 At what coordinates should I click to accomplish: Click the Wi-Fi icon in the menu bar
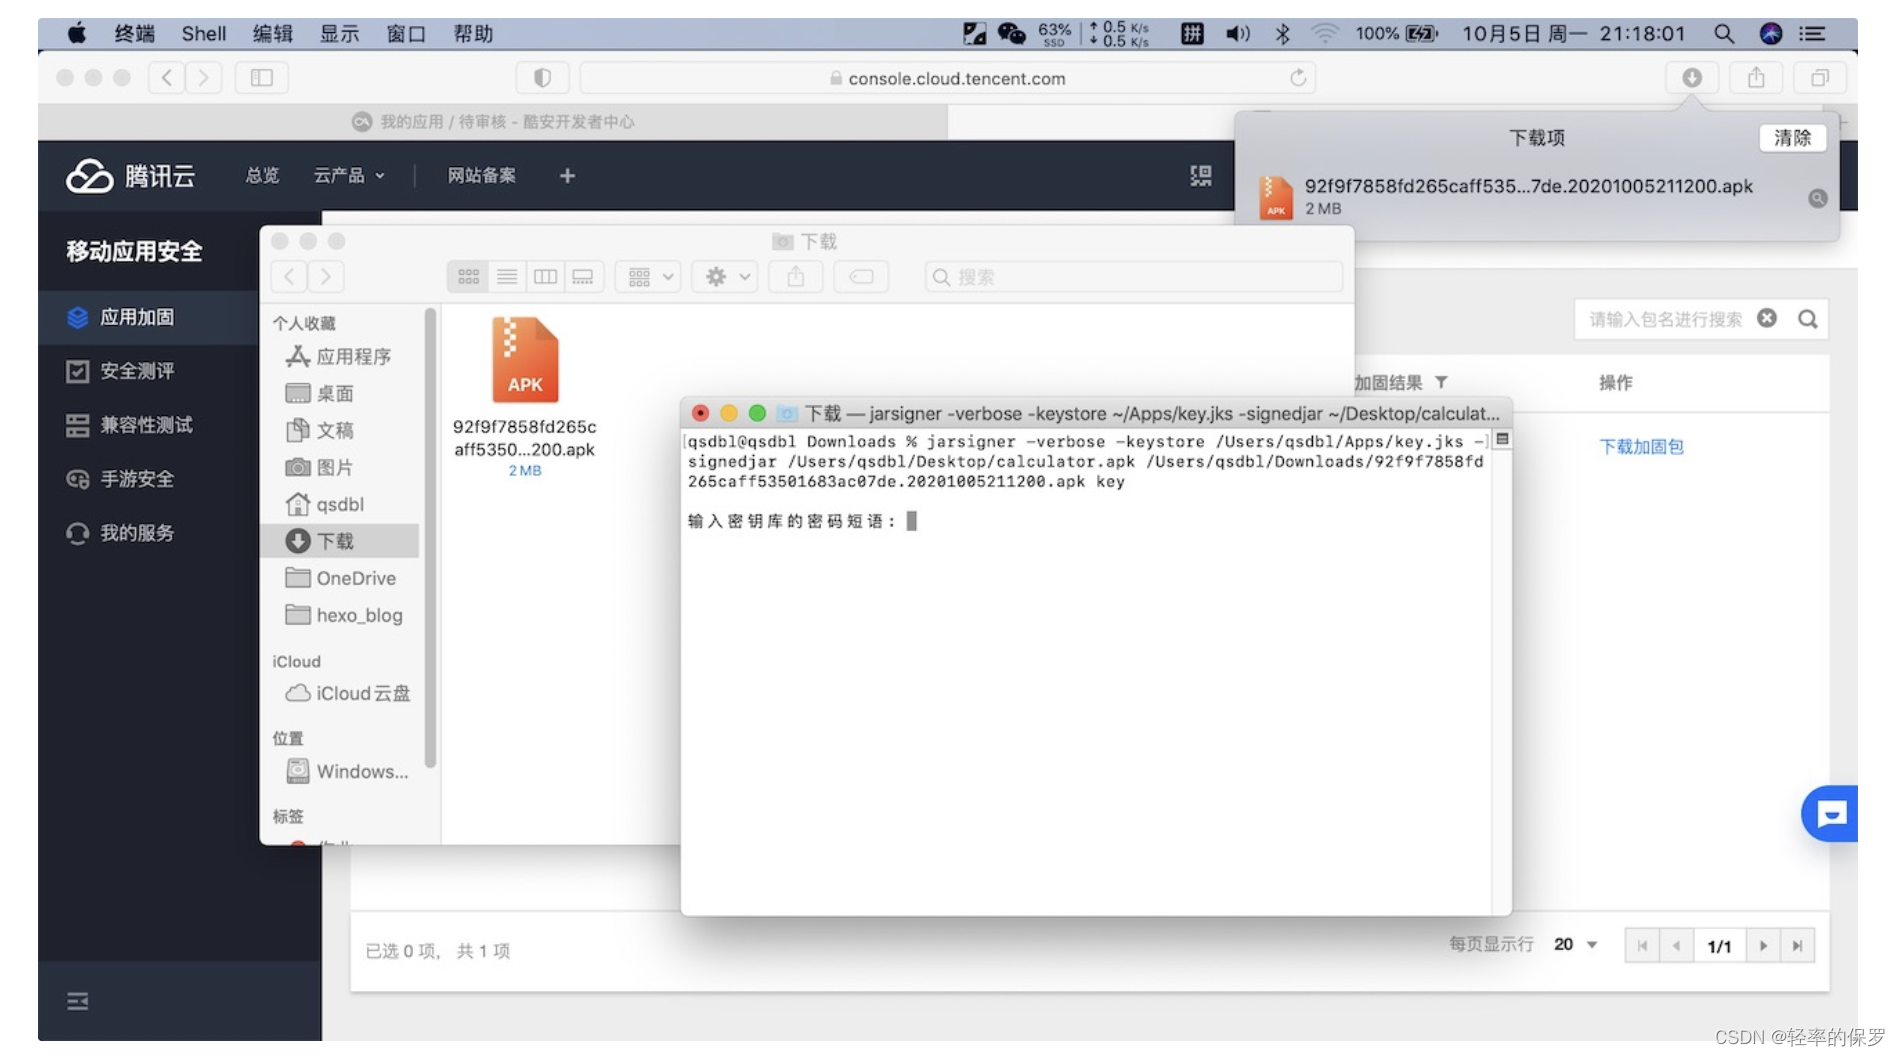1325,34
